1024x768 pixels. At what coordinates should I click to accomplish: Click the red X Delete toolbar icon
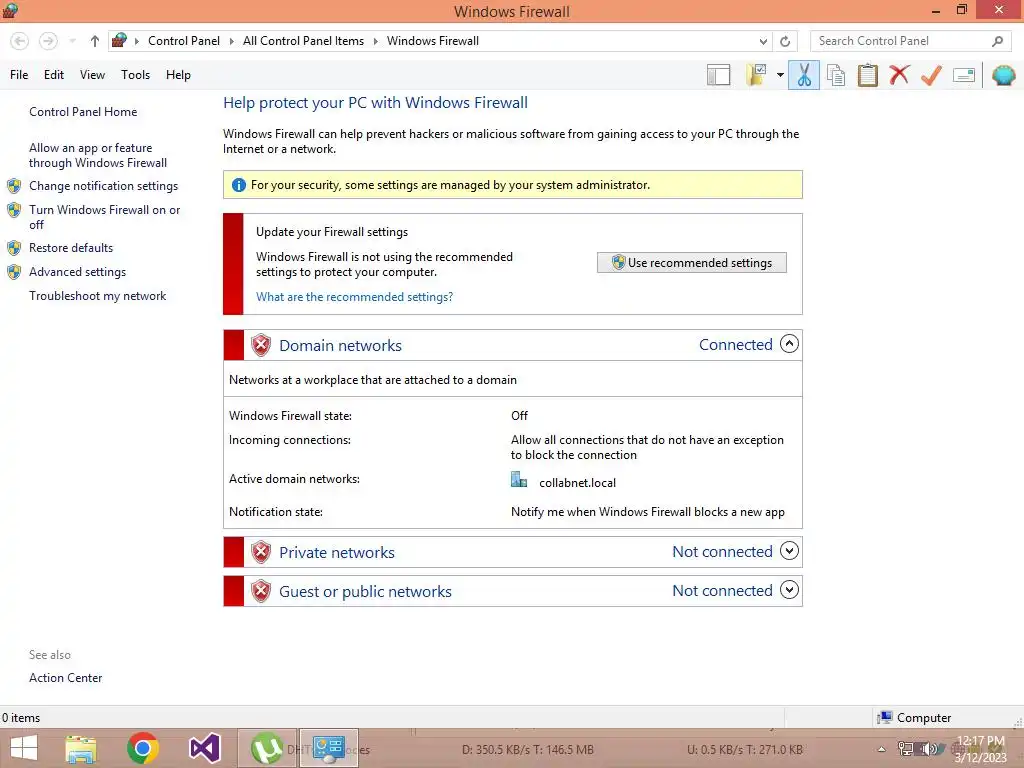[899, 75]
